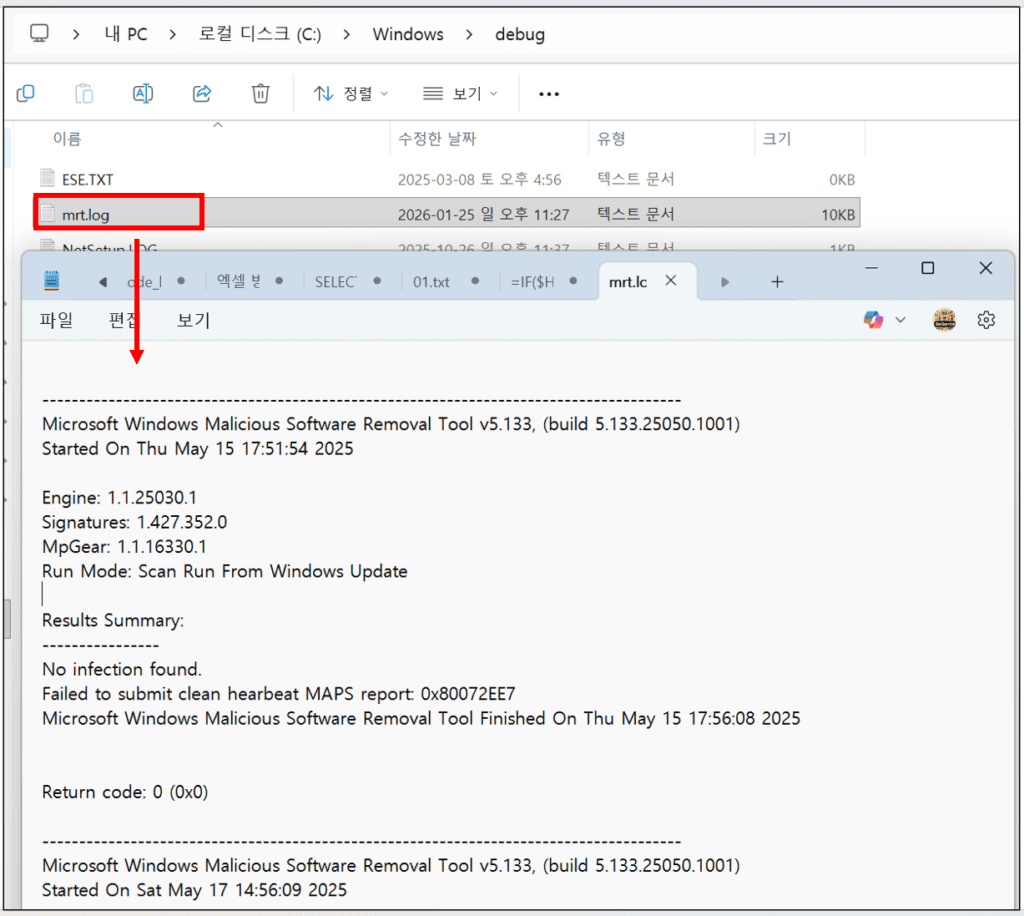Image resolution: width=1024 pixels, height=916 pixels.
Task: Sort by the 크기 column header
Action: coord(776,138)
